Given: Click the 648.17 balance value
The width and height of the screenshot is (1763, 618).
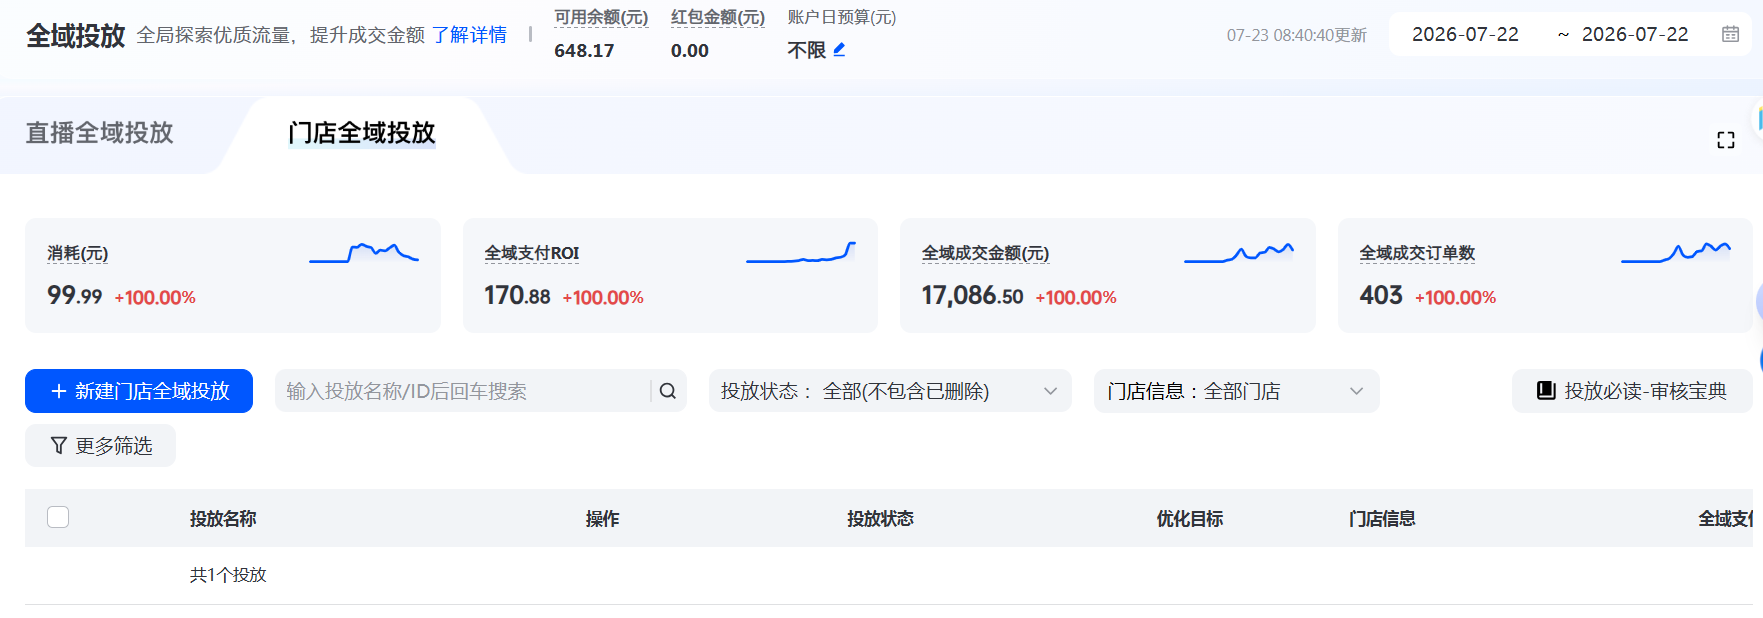Looking at the screenshot, I should [584, 50].
